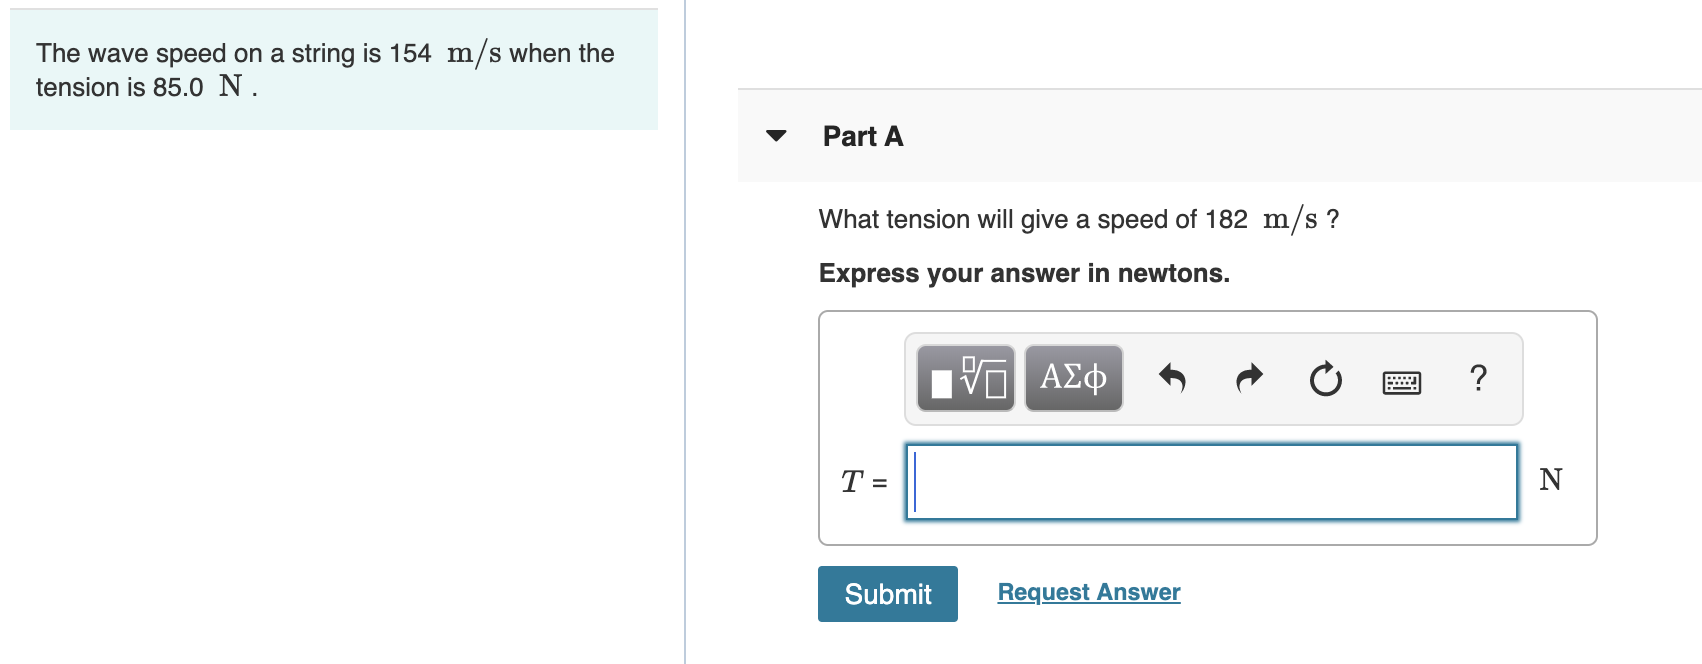Screen dimensions: 1702x664
Task: Click the Part A disclosure triangle
Action: point(777,135)
